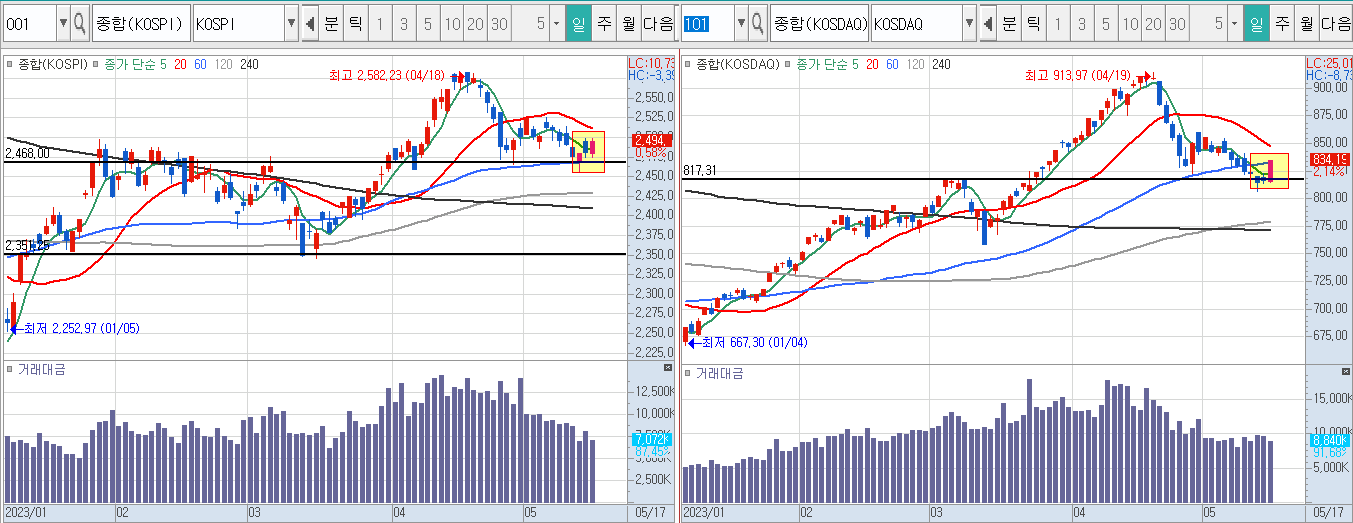Click 거래대금 label in KOSPI volume pane
1353x523 pixels.
[41, 370]
